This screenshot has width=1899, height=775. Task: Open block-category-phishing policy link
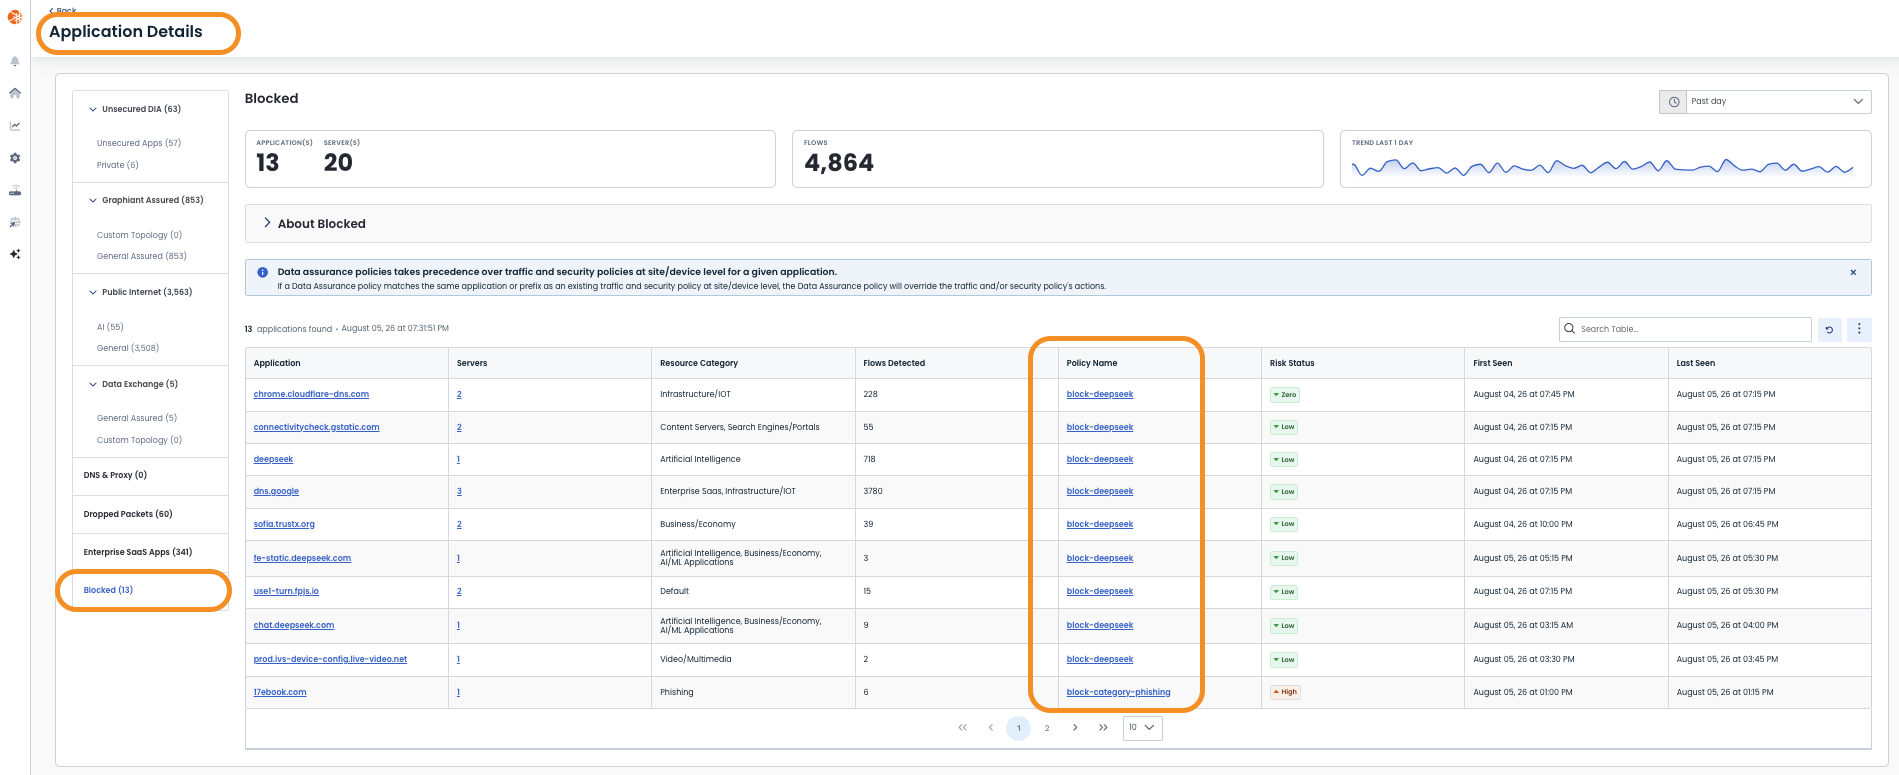click(1118, 692)
